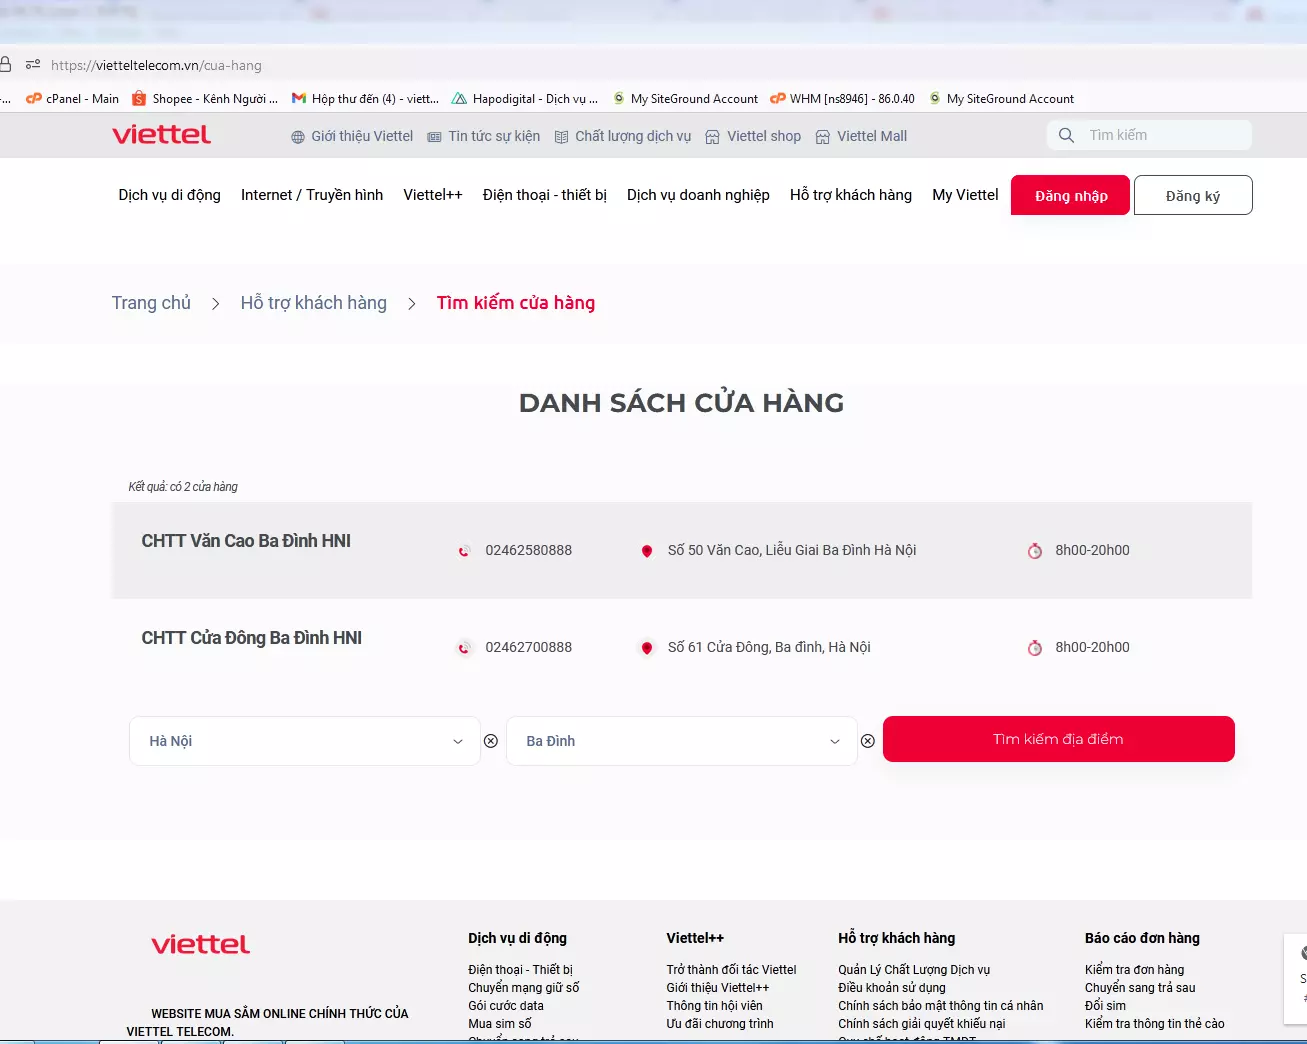The width and height of the screenshot is (1307, 1044).
Task: Click the Đăng nhập button
Action: (x=1071, y=195)
